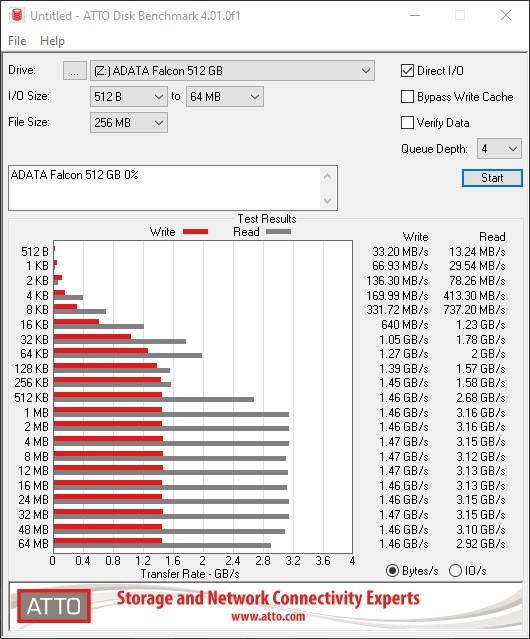Open the Queue Depth dropdown
This screenshot has width=530, height=639.
pyautogui.click(x=499, y=149)
